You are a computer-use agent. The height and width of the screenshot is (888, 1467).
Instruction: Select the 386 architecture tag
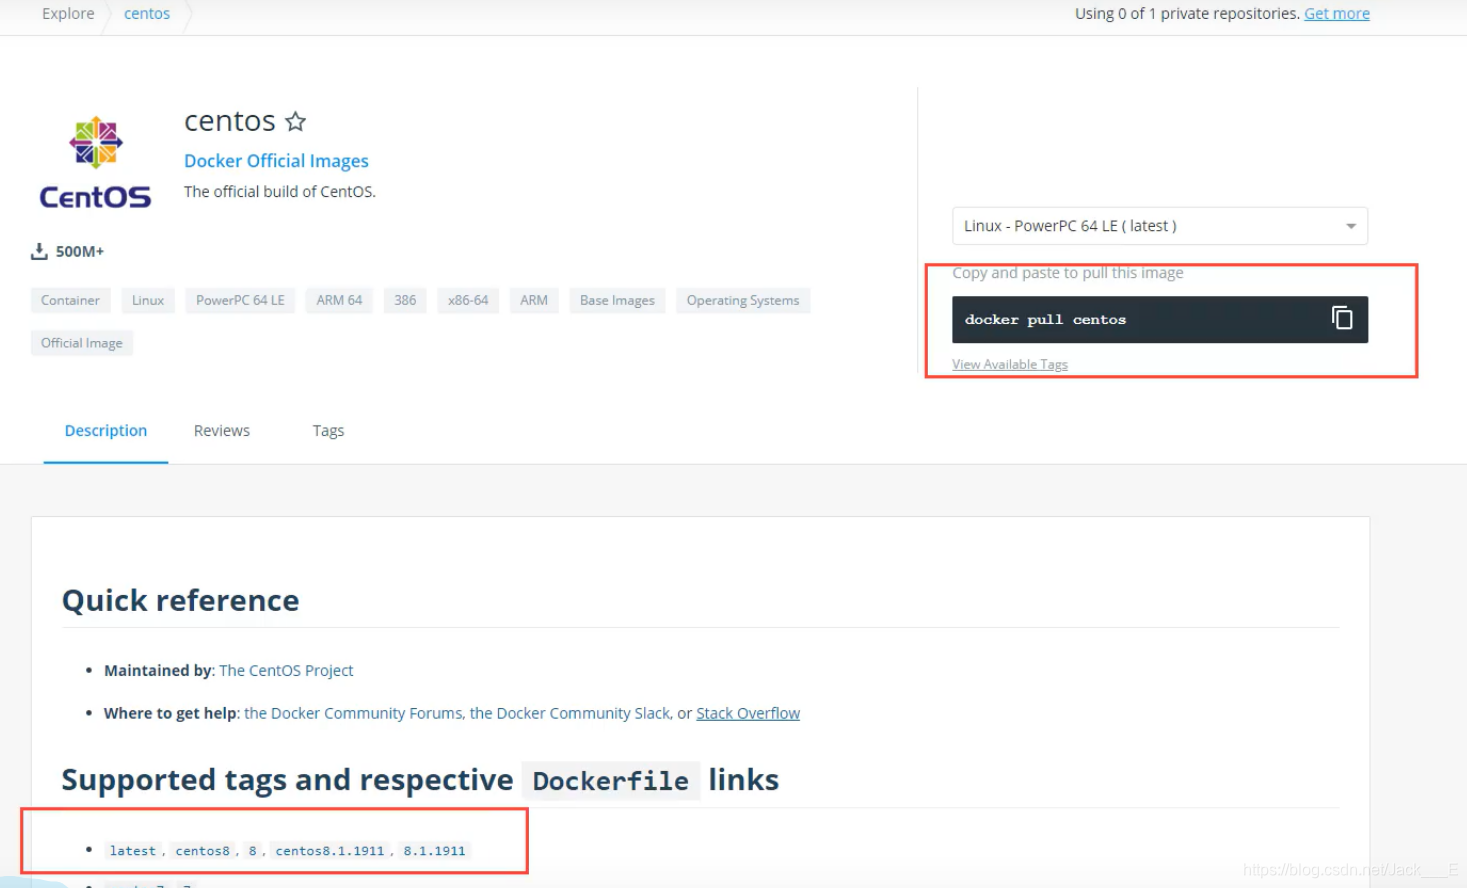point(405,300)
